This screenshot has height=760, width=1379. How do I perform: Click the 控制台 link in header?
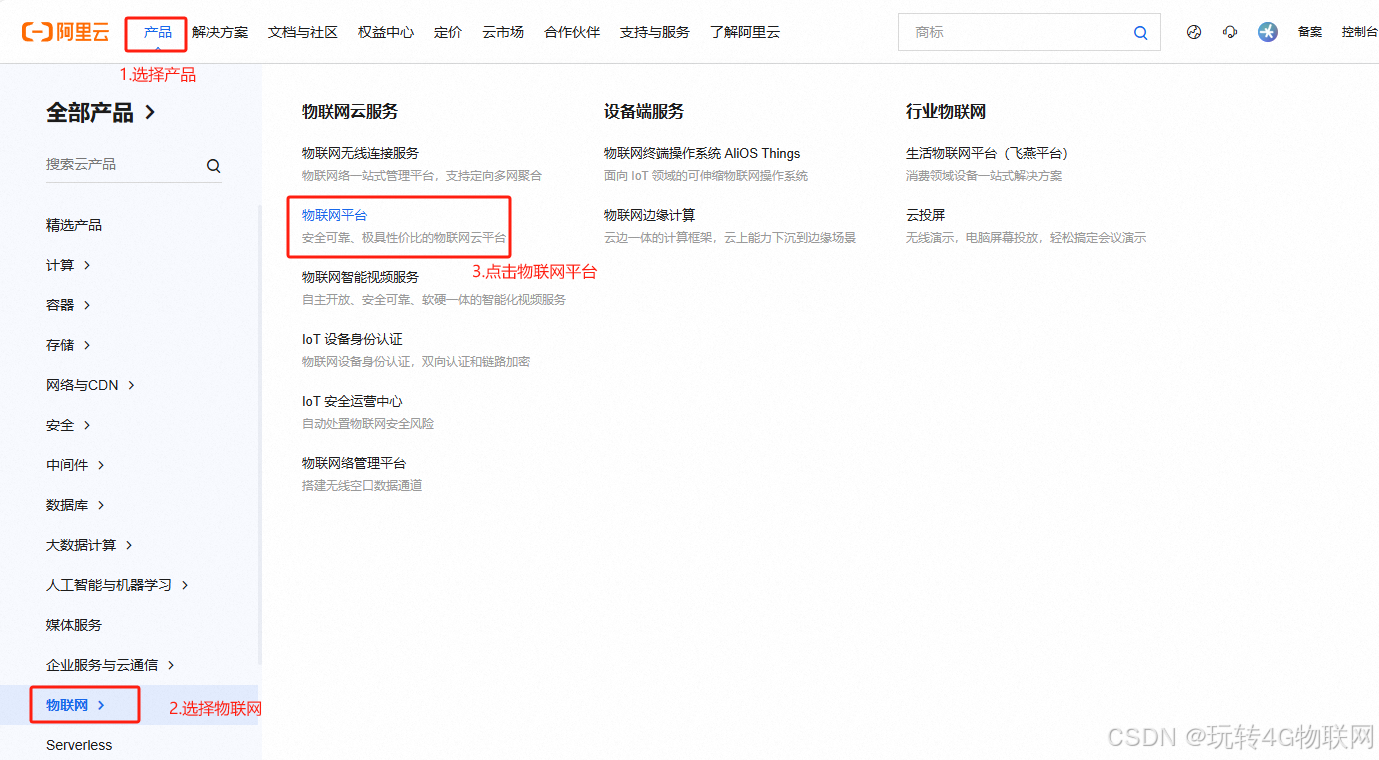pos(1360,32)
